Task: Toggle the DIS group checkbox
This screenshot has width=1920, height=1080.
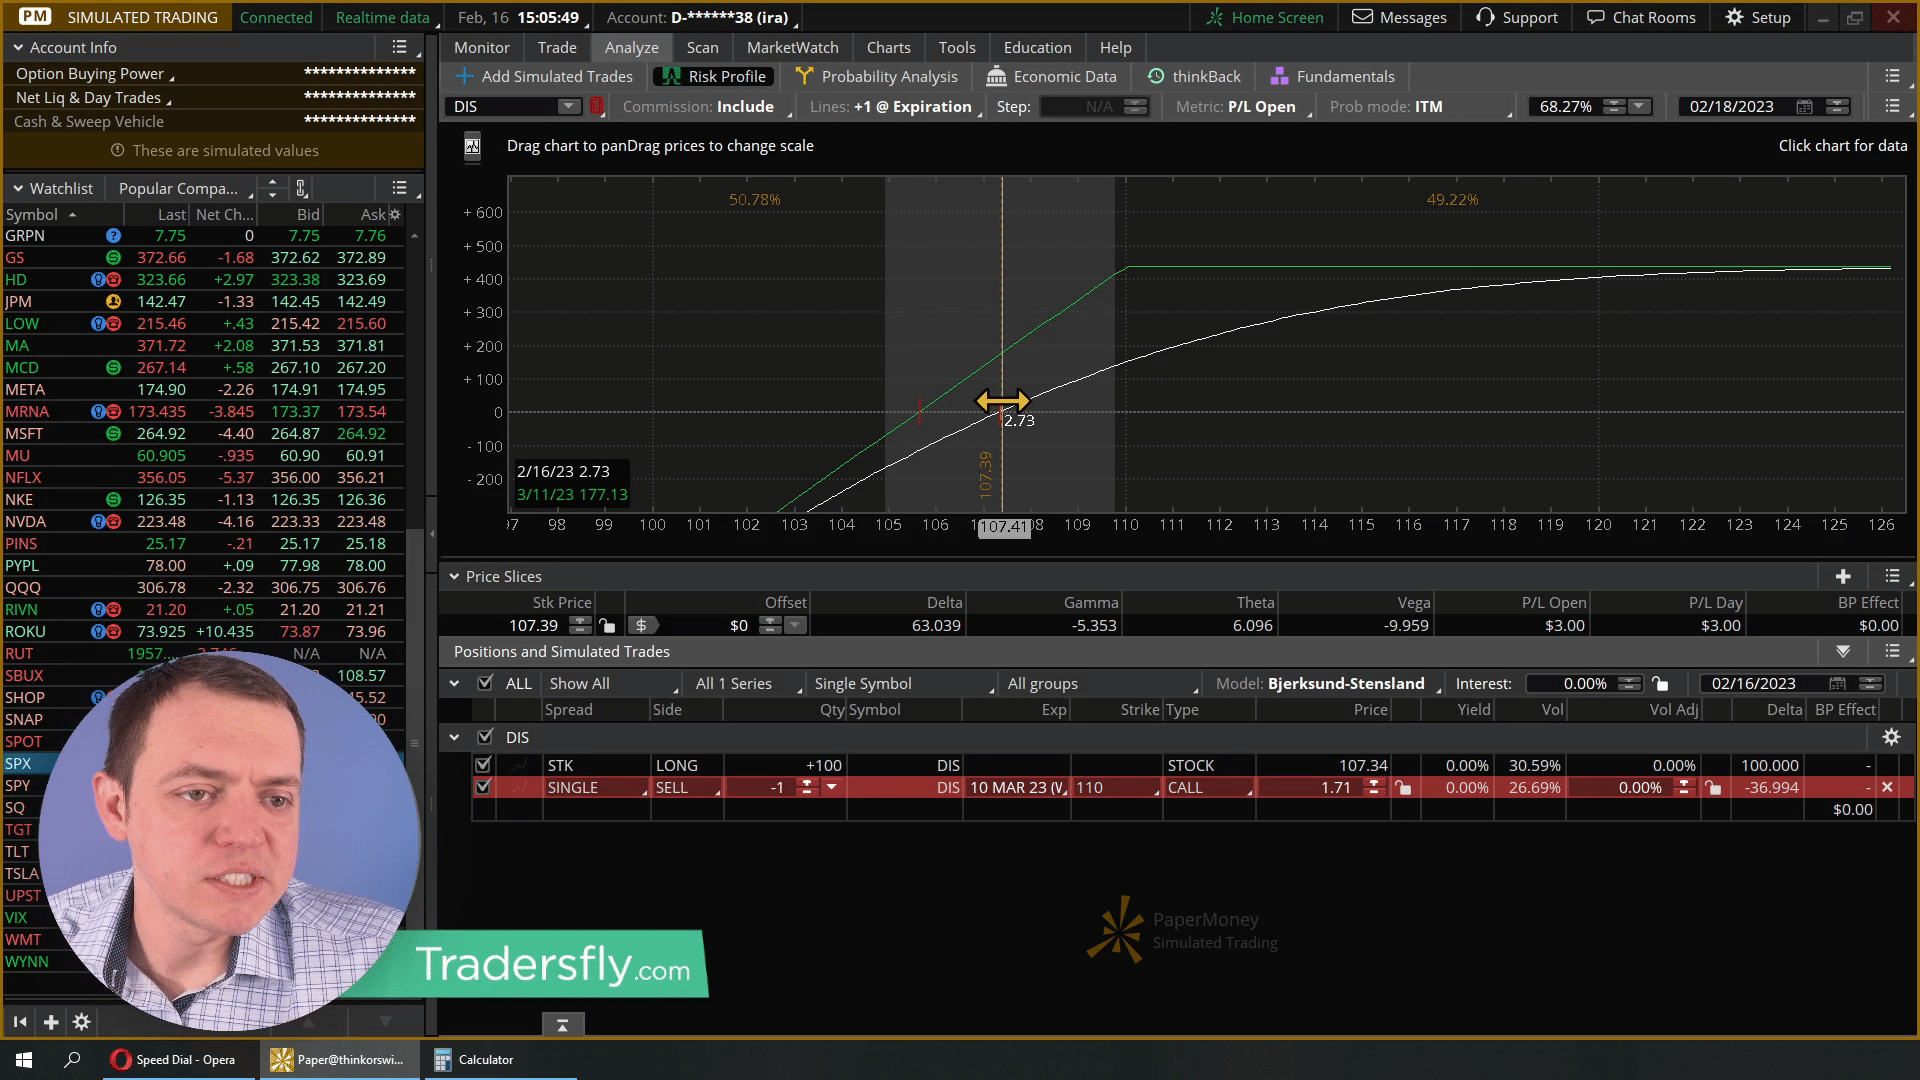Action: (485, 737)
